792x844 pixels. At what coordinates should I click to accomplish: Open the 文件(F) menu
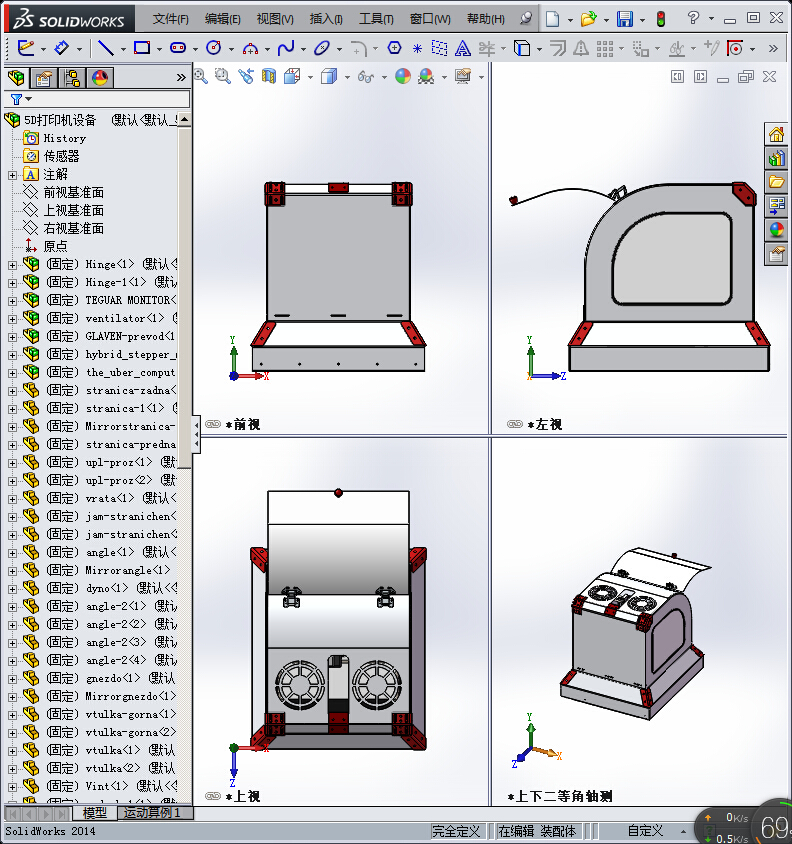click(170, 19)
